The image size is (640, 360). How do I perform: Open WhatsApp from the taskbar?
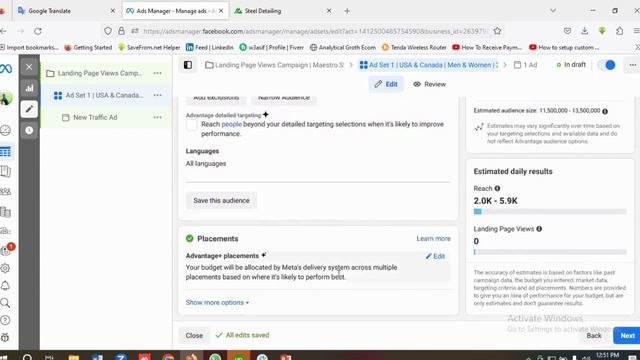click(x=215, y=357)
